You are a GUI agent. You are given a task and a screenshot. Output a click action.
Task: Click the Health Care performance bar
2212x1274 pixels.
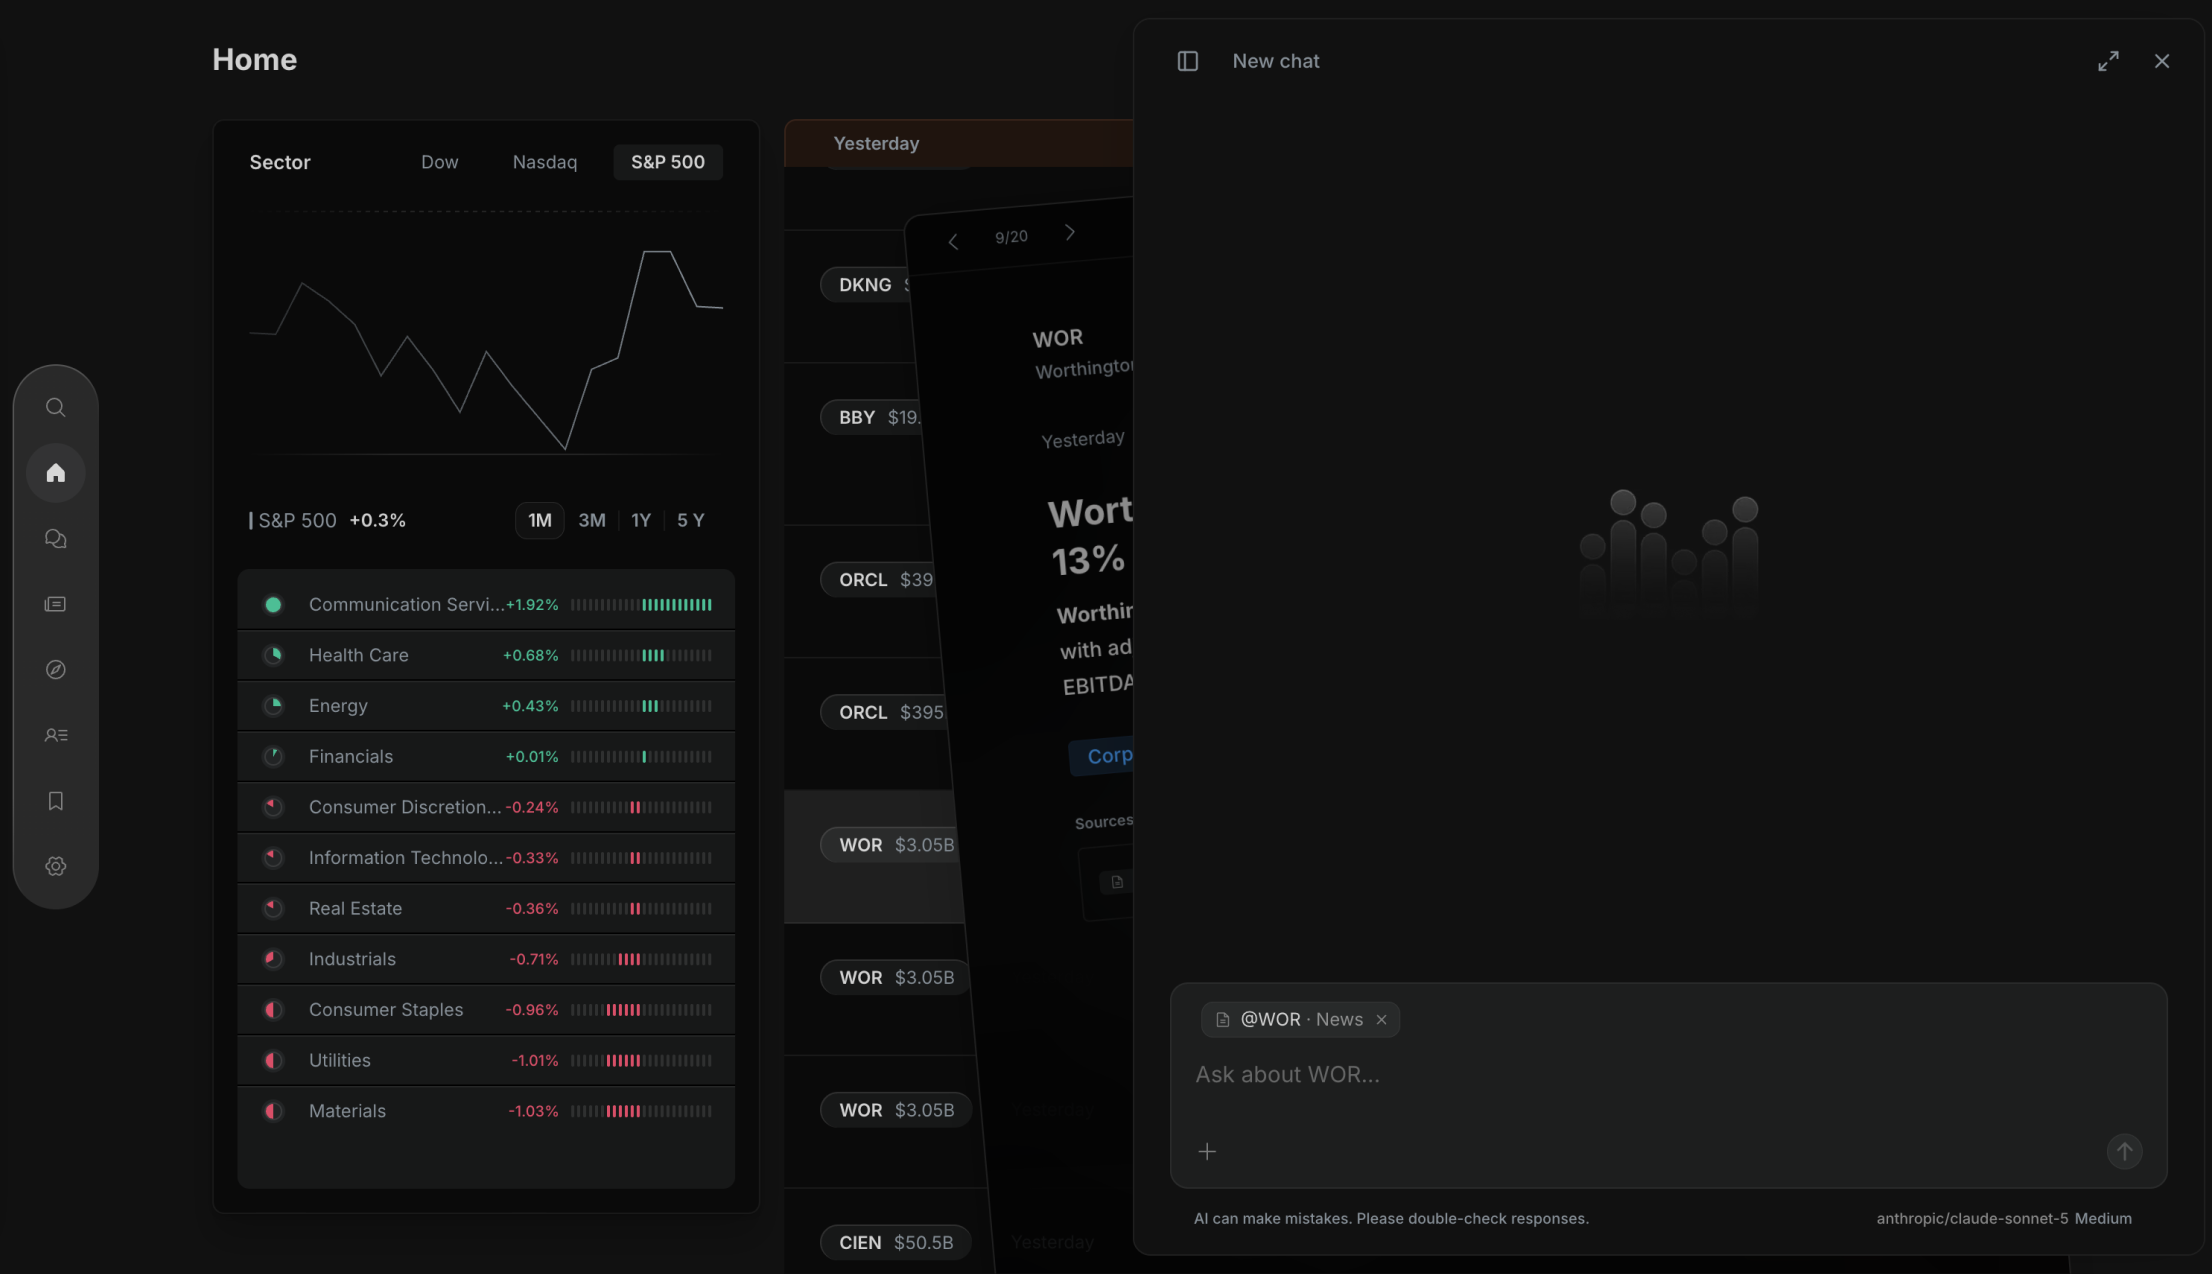tap(642, 656)
